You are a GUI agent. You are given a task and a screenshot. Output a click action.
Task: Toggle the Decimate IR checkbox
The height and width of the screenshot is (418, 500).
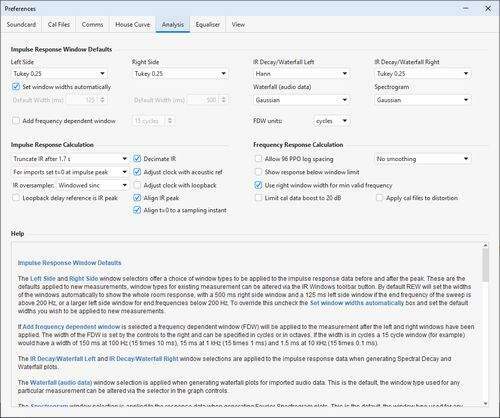[x=137, y=159]
